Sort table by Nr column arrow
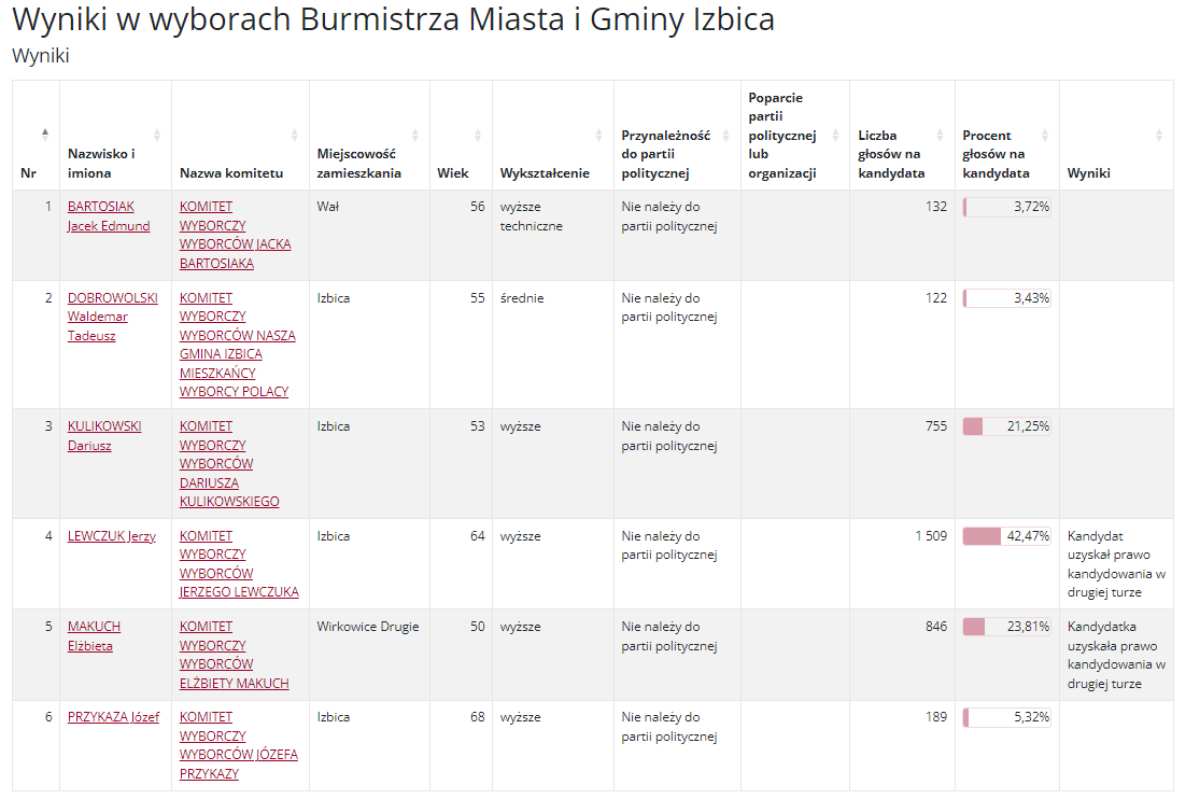The image size is (1200, 799). (x=44, y=135)
